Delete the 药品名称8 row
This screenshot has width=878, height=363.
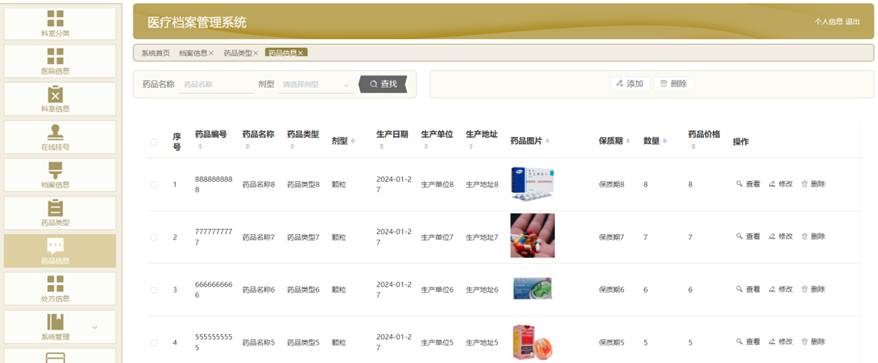(813, 184)
